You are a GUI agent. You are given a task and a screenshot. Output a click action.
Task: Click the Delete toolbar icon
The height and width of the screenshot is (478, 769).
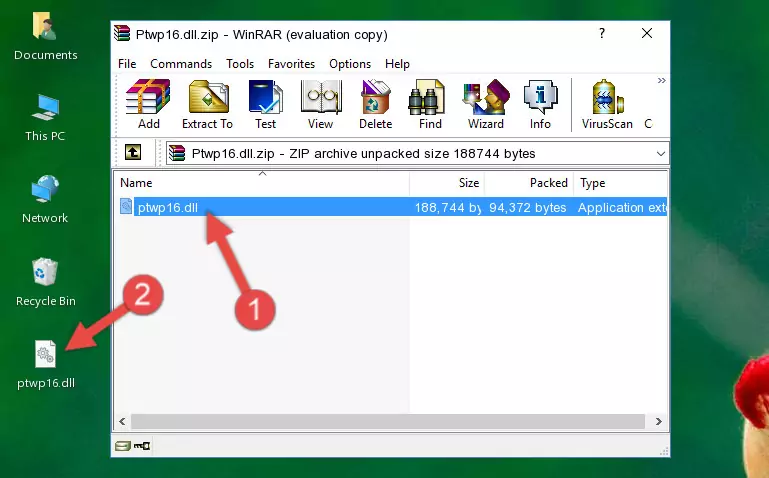tap(375, 104)
